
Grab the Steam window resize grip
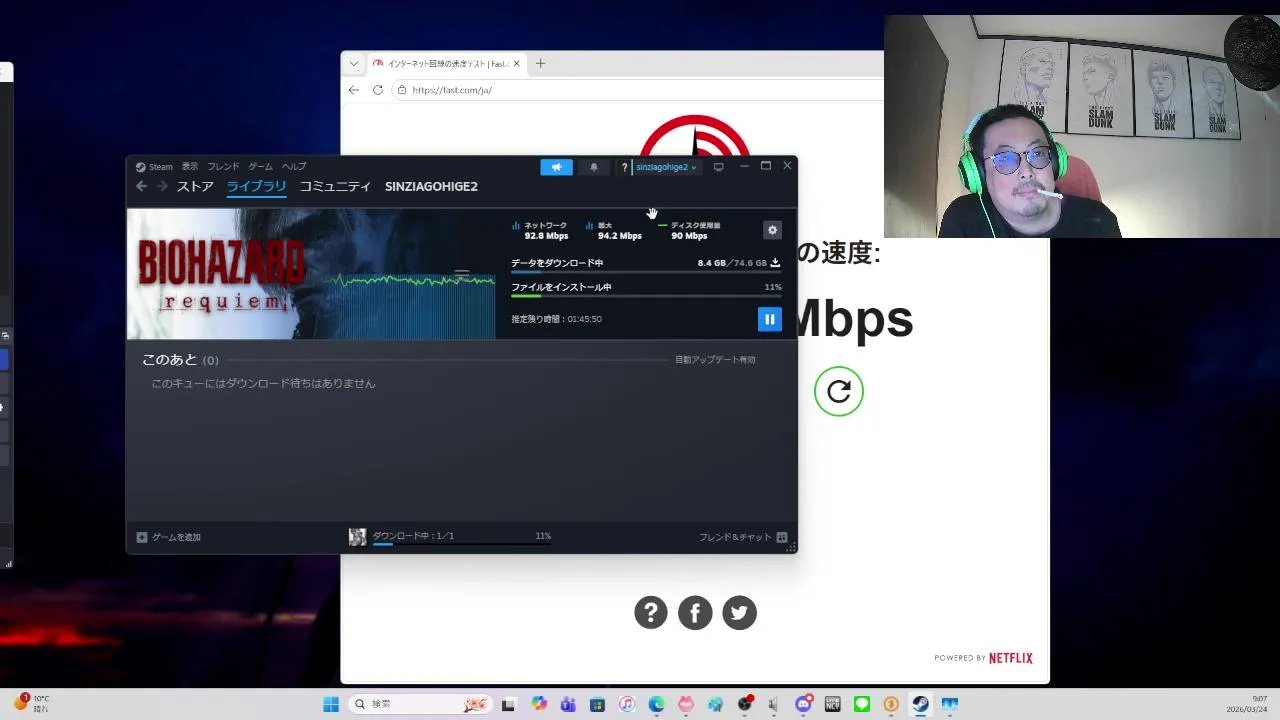click(x=791, y=547)
